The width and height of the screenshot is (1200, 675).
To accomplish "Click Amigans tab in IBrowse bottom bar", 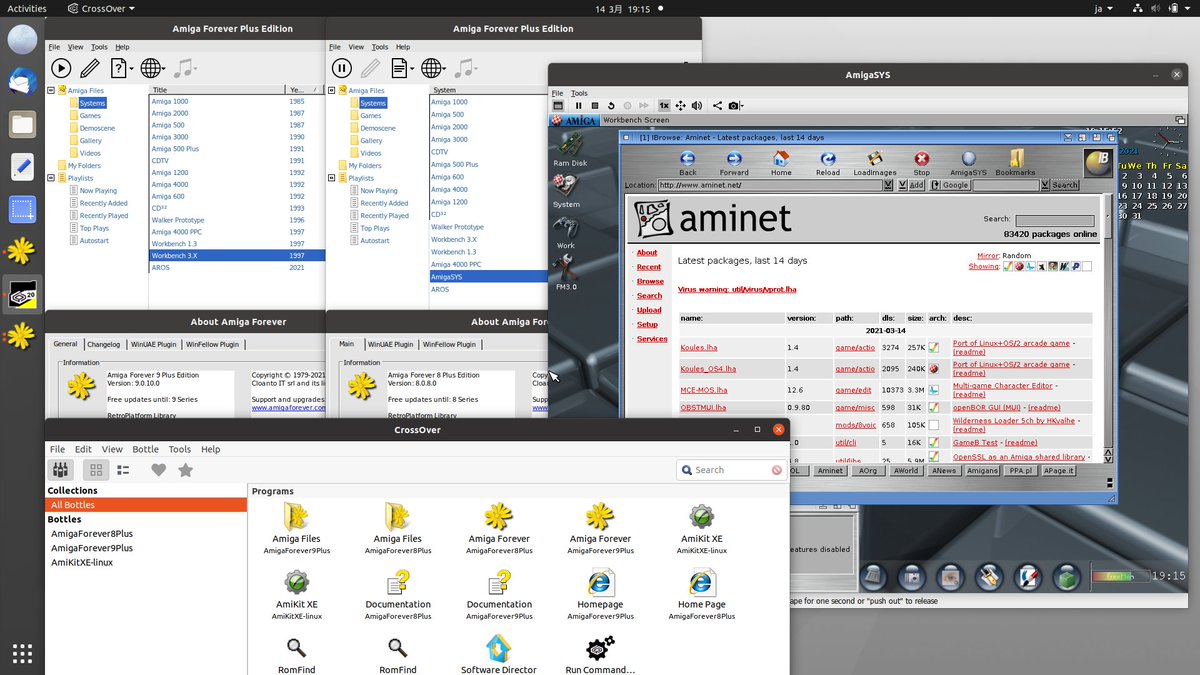I will coord(982,470).
